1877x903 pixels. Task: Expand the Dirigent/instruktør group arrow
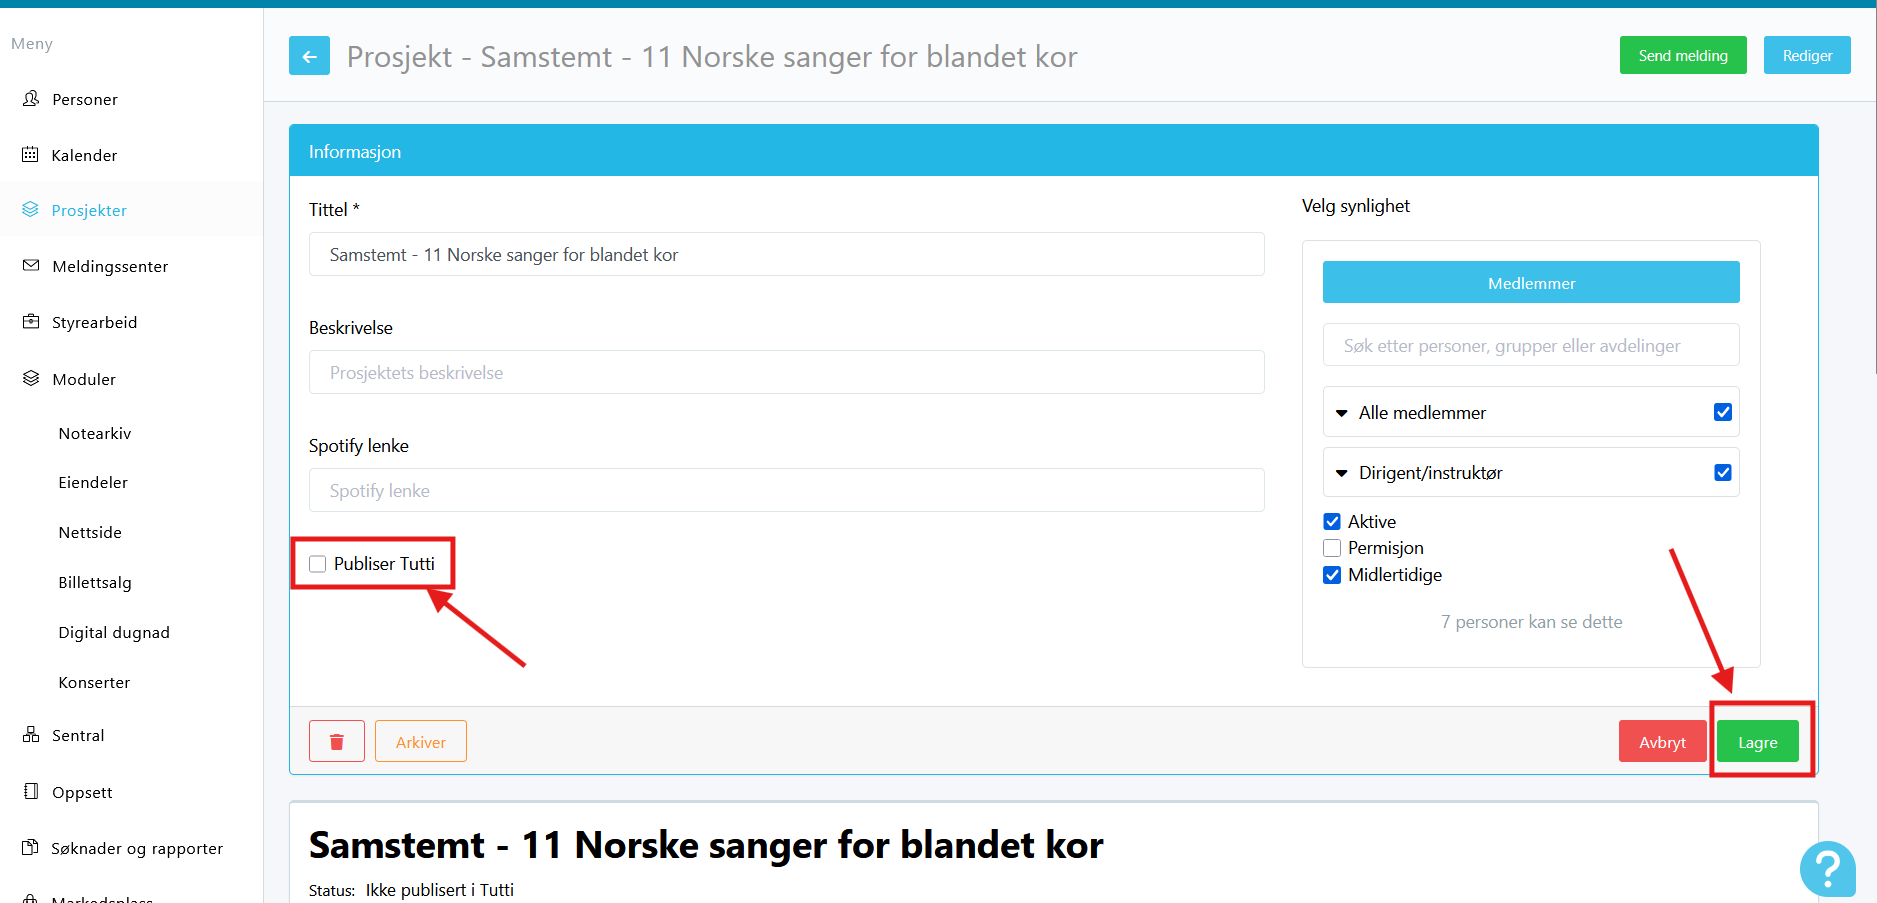1342,473
